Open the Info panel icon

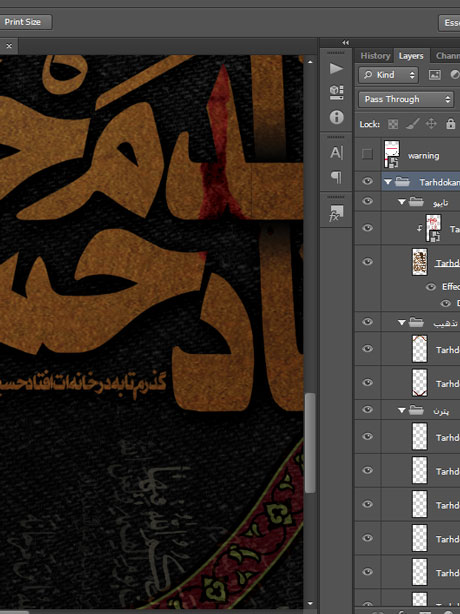(336, 117)
